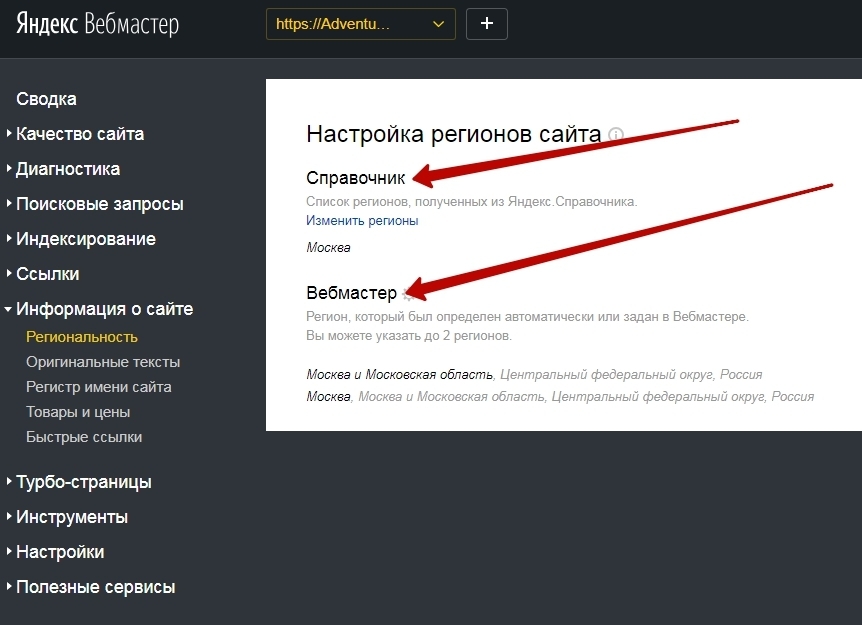Open Оригинальные тексты page
The image size is (862, 625).
point(104,362)
